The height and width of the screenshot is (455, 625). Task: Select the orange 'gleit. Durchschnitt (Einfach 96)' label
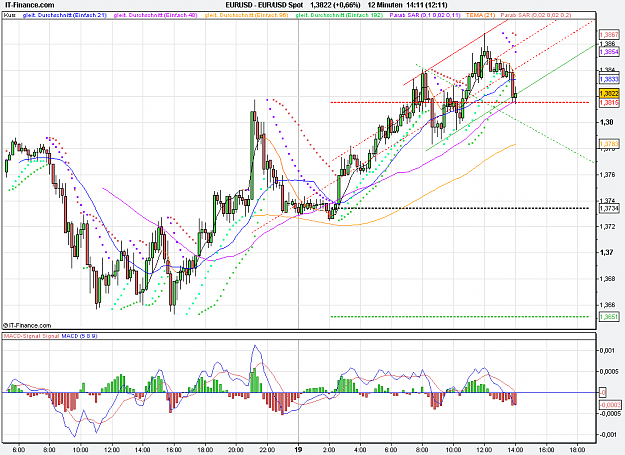246,15
